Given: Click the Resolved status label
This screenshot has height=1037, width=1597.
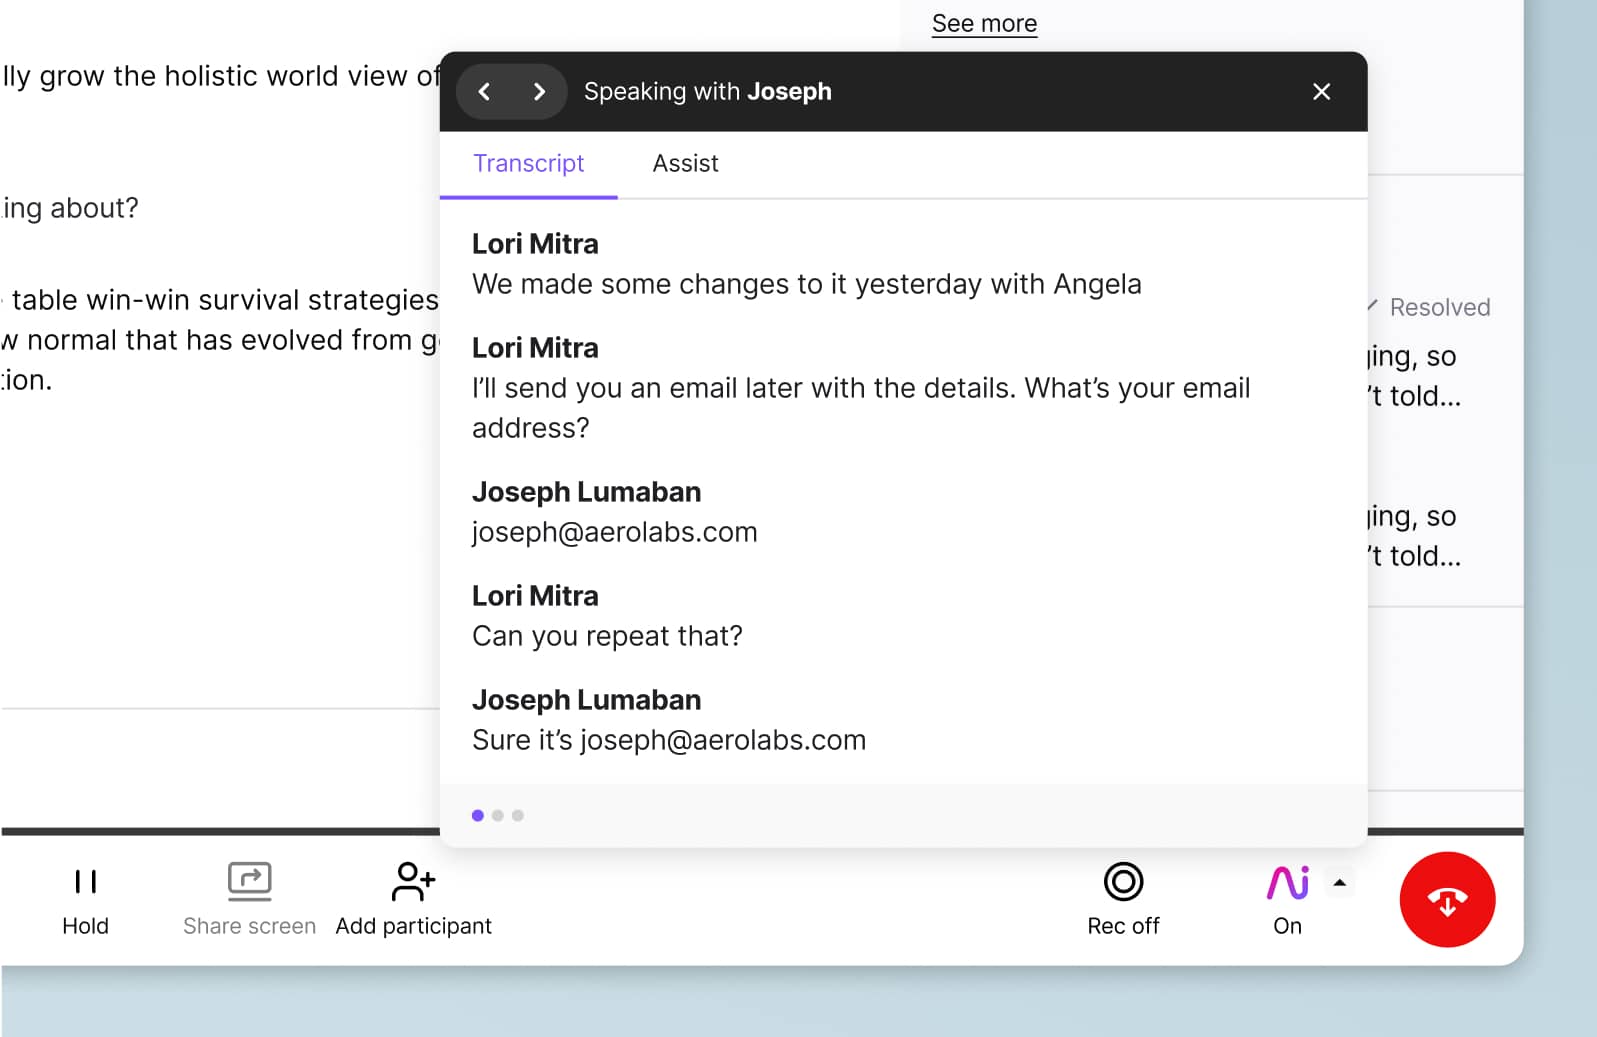Looking at the screenshot, I should [1439, 308].
